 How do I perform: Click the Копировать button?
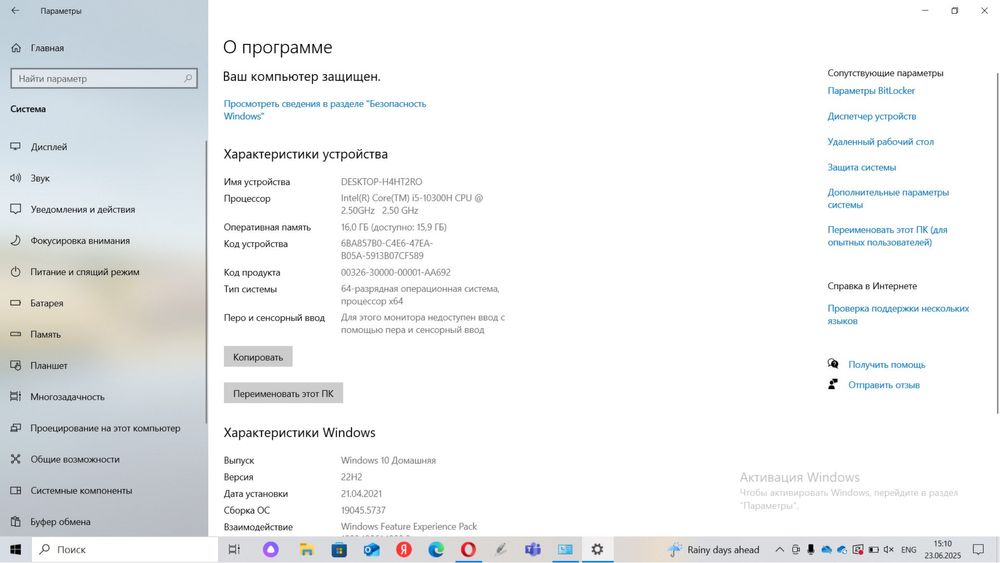point(258,357)
